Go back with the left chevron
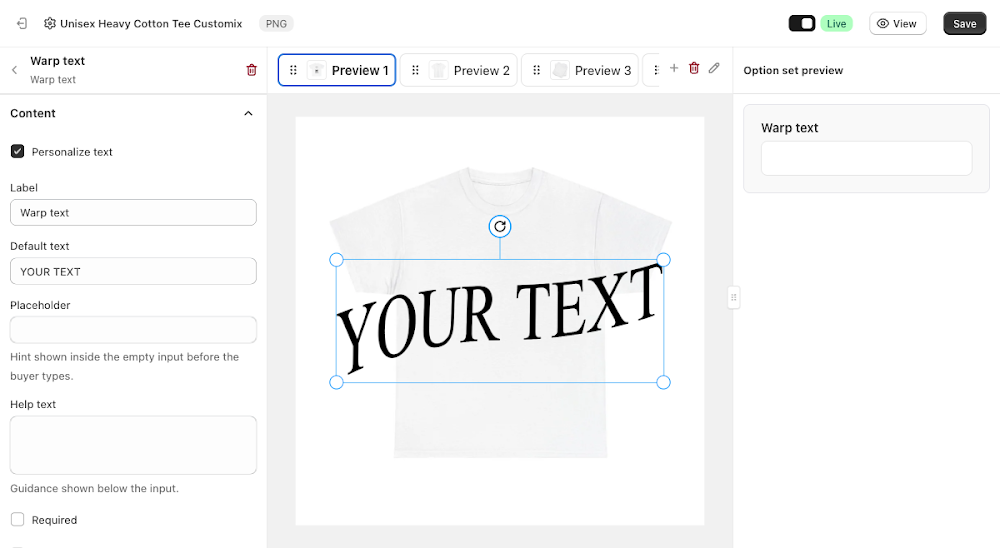Viewport: 1000px width, 548px height. 15,70
